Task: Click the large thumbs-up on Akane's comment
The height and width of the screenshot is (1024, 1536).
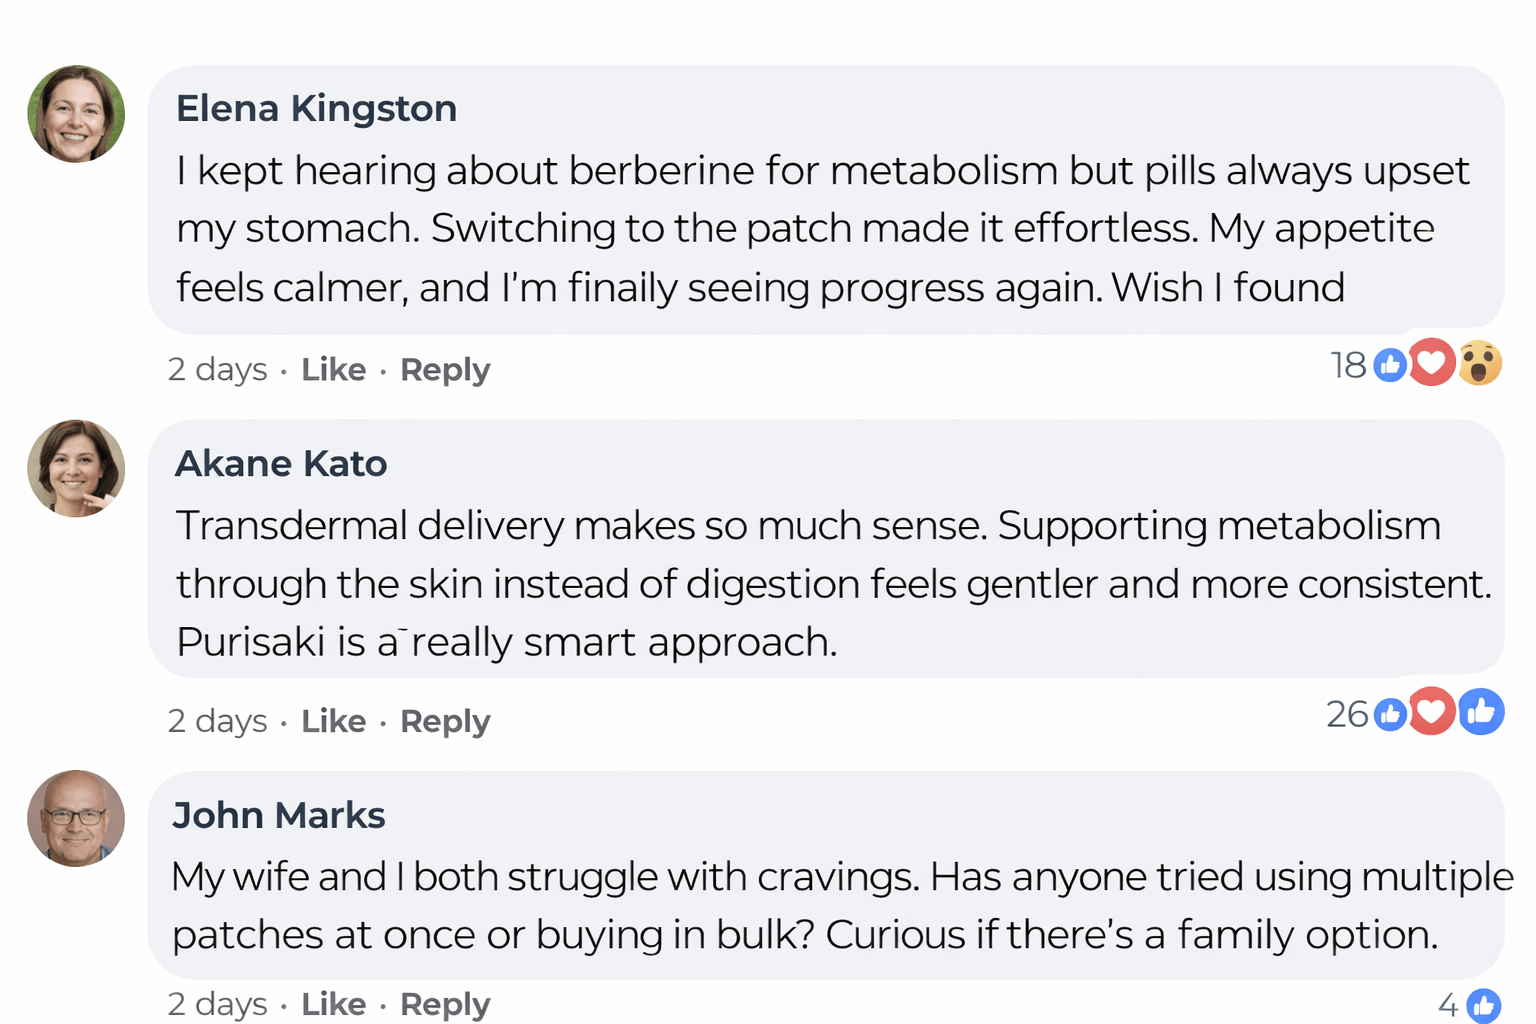Action: tap(1481, 712)
